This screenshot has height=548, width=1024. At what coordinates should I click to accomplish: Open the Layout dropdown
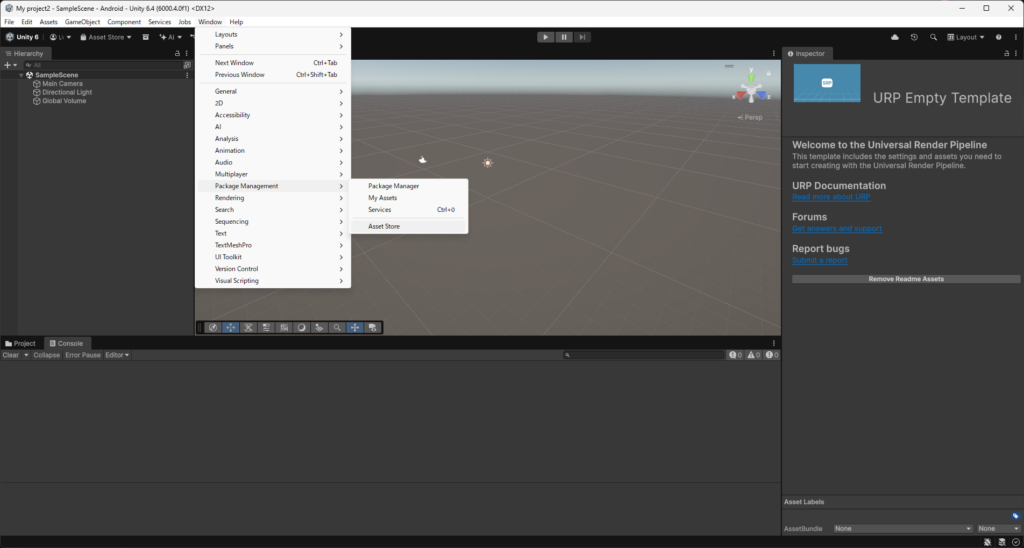pos(966,37)
